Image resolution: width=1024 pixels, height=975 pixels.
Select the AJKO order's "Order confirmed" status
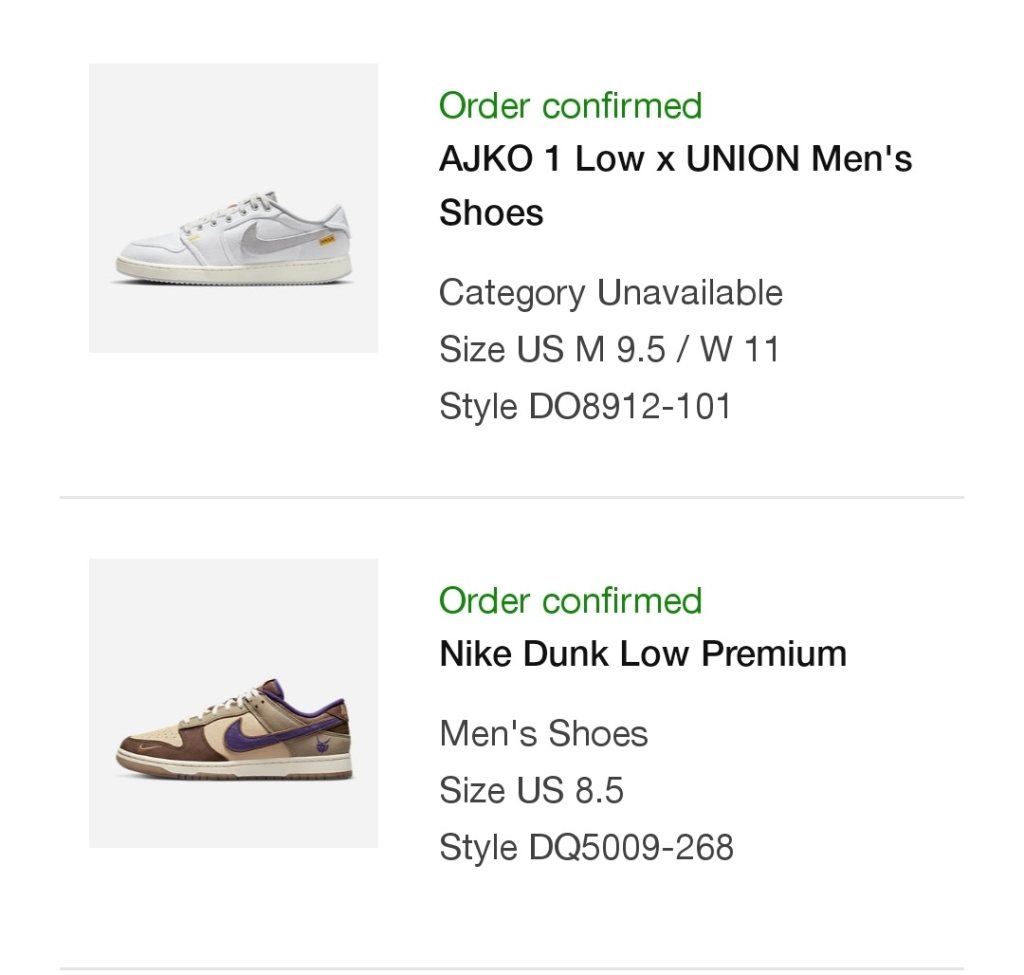(x=570, y=105)
